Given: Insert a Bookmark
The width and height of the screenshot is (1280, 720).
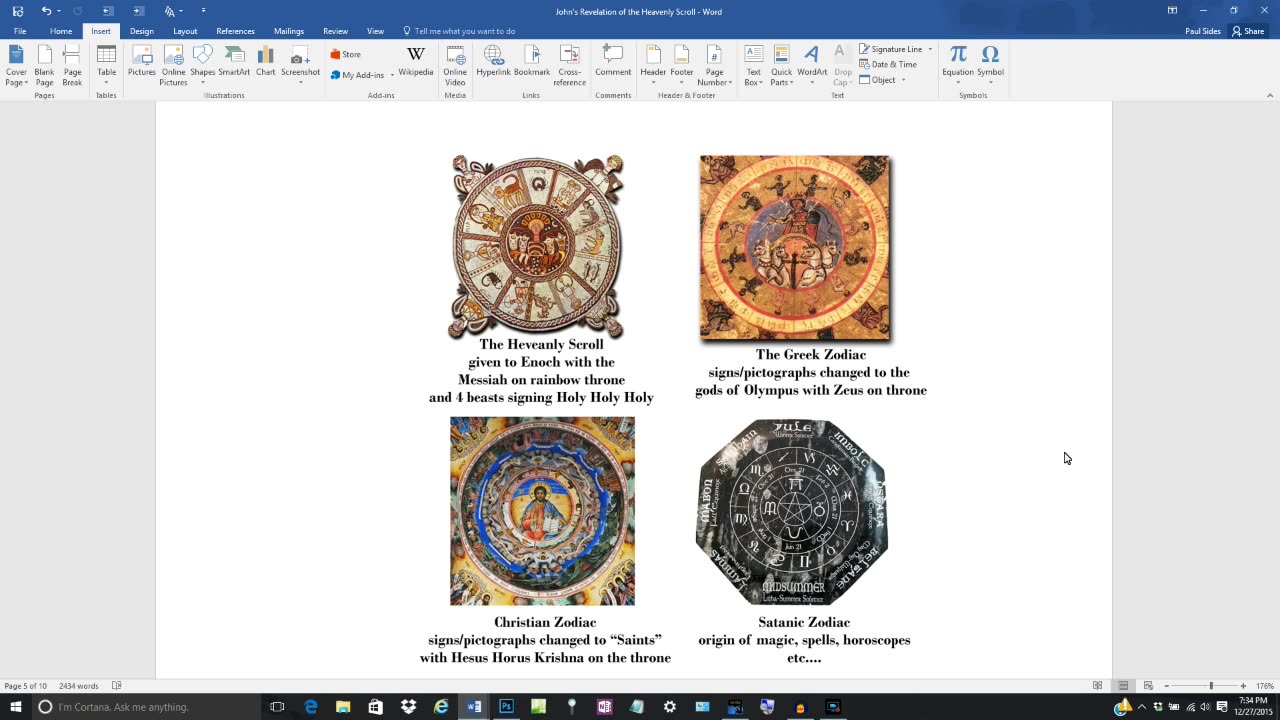Looking at the screenshot, I should coord(532,61).
